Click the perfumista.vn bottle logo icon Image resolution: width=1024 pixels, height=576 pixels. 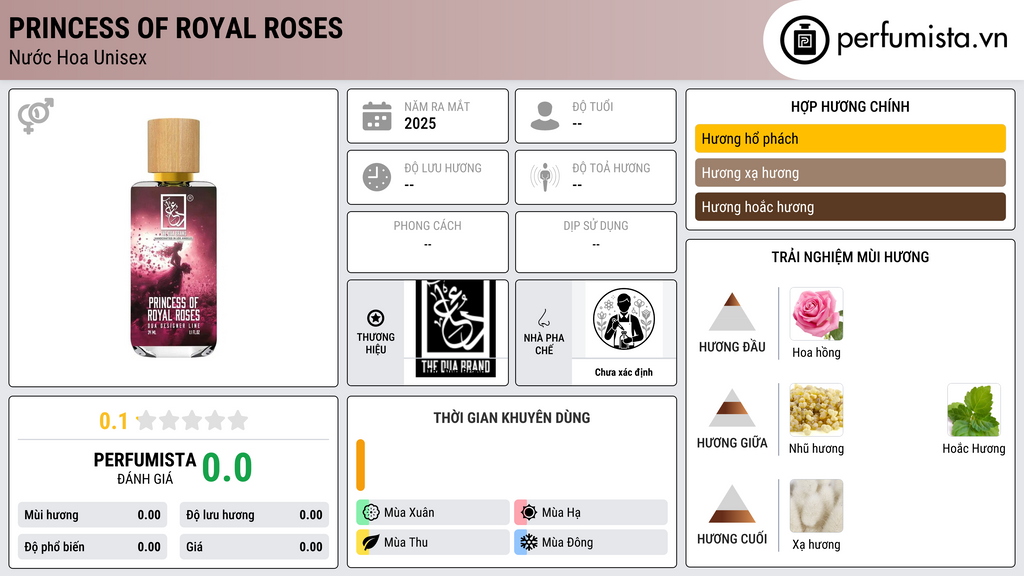804,40
